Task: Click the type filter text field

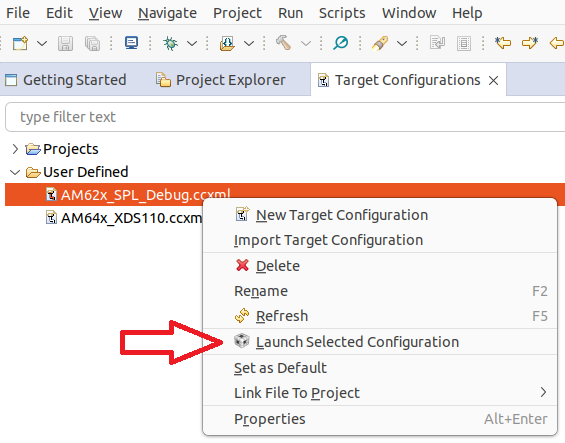Action: point(285,117)
